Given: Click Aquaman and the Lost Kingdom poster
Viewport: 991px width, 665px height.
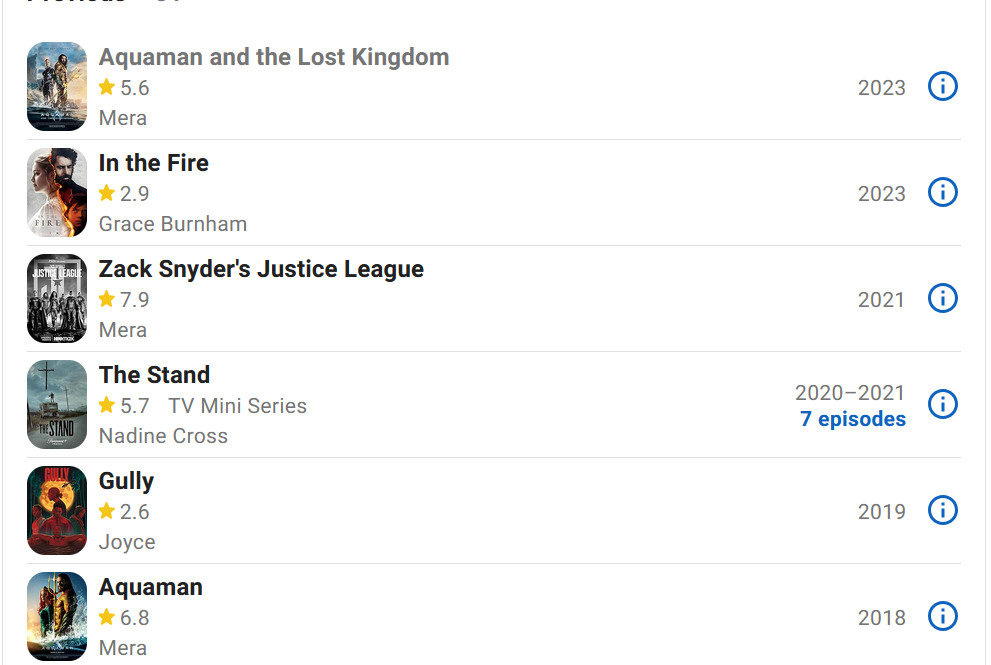Looking at the screenshot, I should pos(57,87).
